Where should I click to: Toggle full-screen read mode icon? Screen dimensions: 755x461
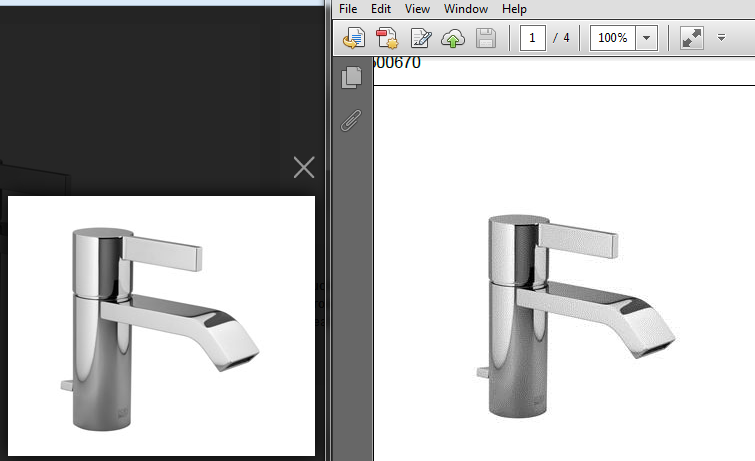click(691, 39)
